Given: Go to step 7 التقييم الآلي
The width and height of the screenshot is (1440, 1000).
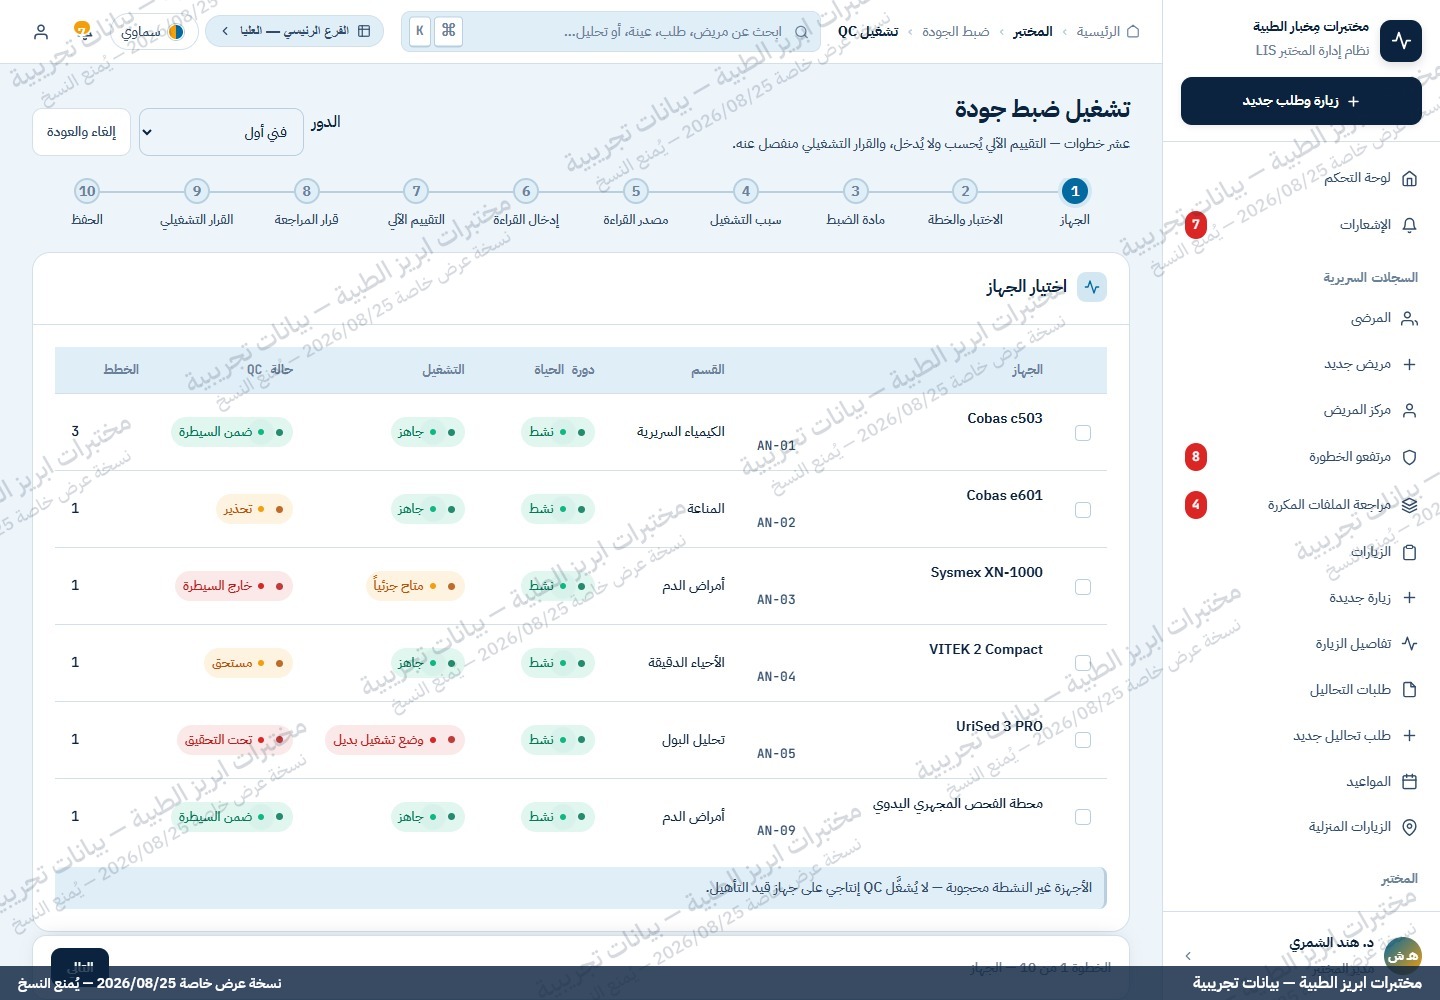Looking at the screenshot, I should coord(416,202).
